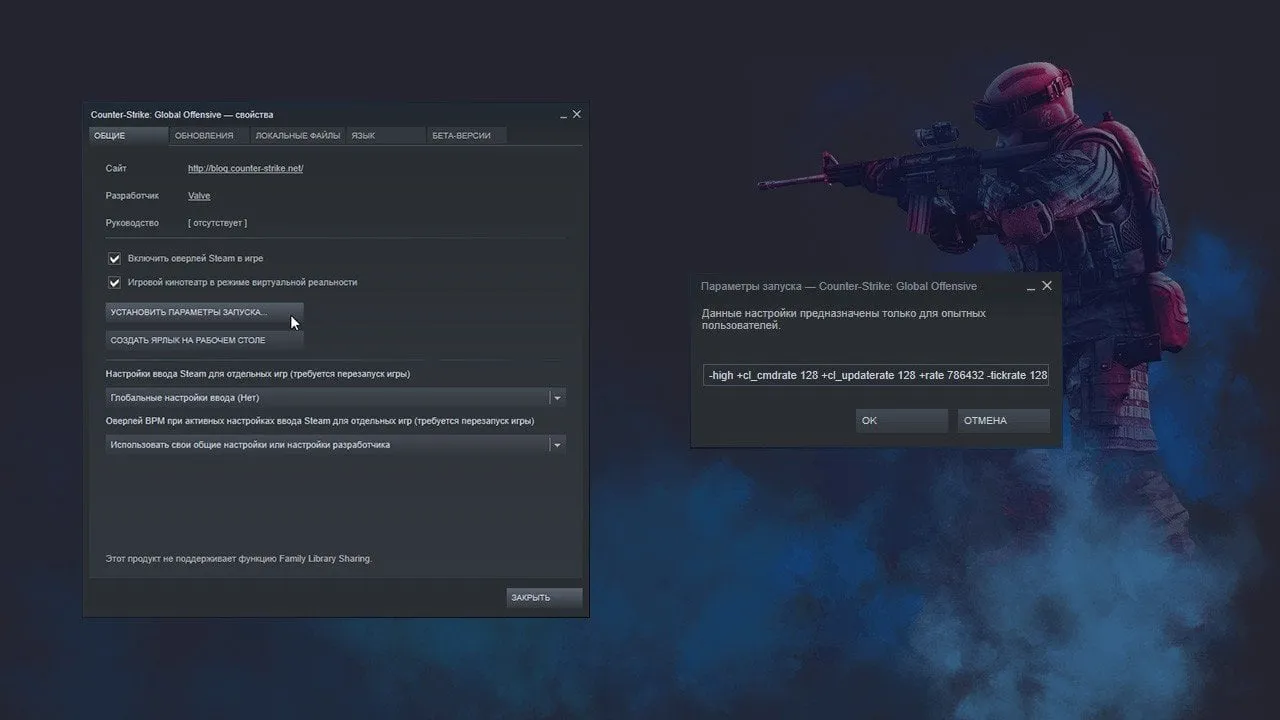Open the blog.counter-strike.net link
The image size is (1280, 720).
[x=245, y=169]
